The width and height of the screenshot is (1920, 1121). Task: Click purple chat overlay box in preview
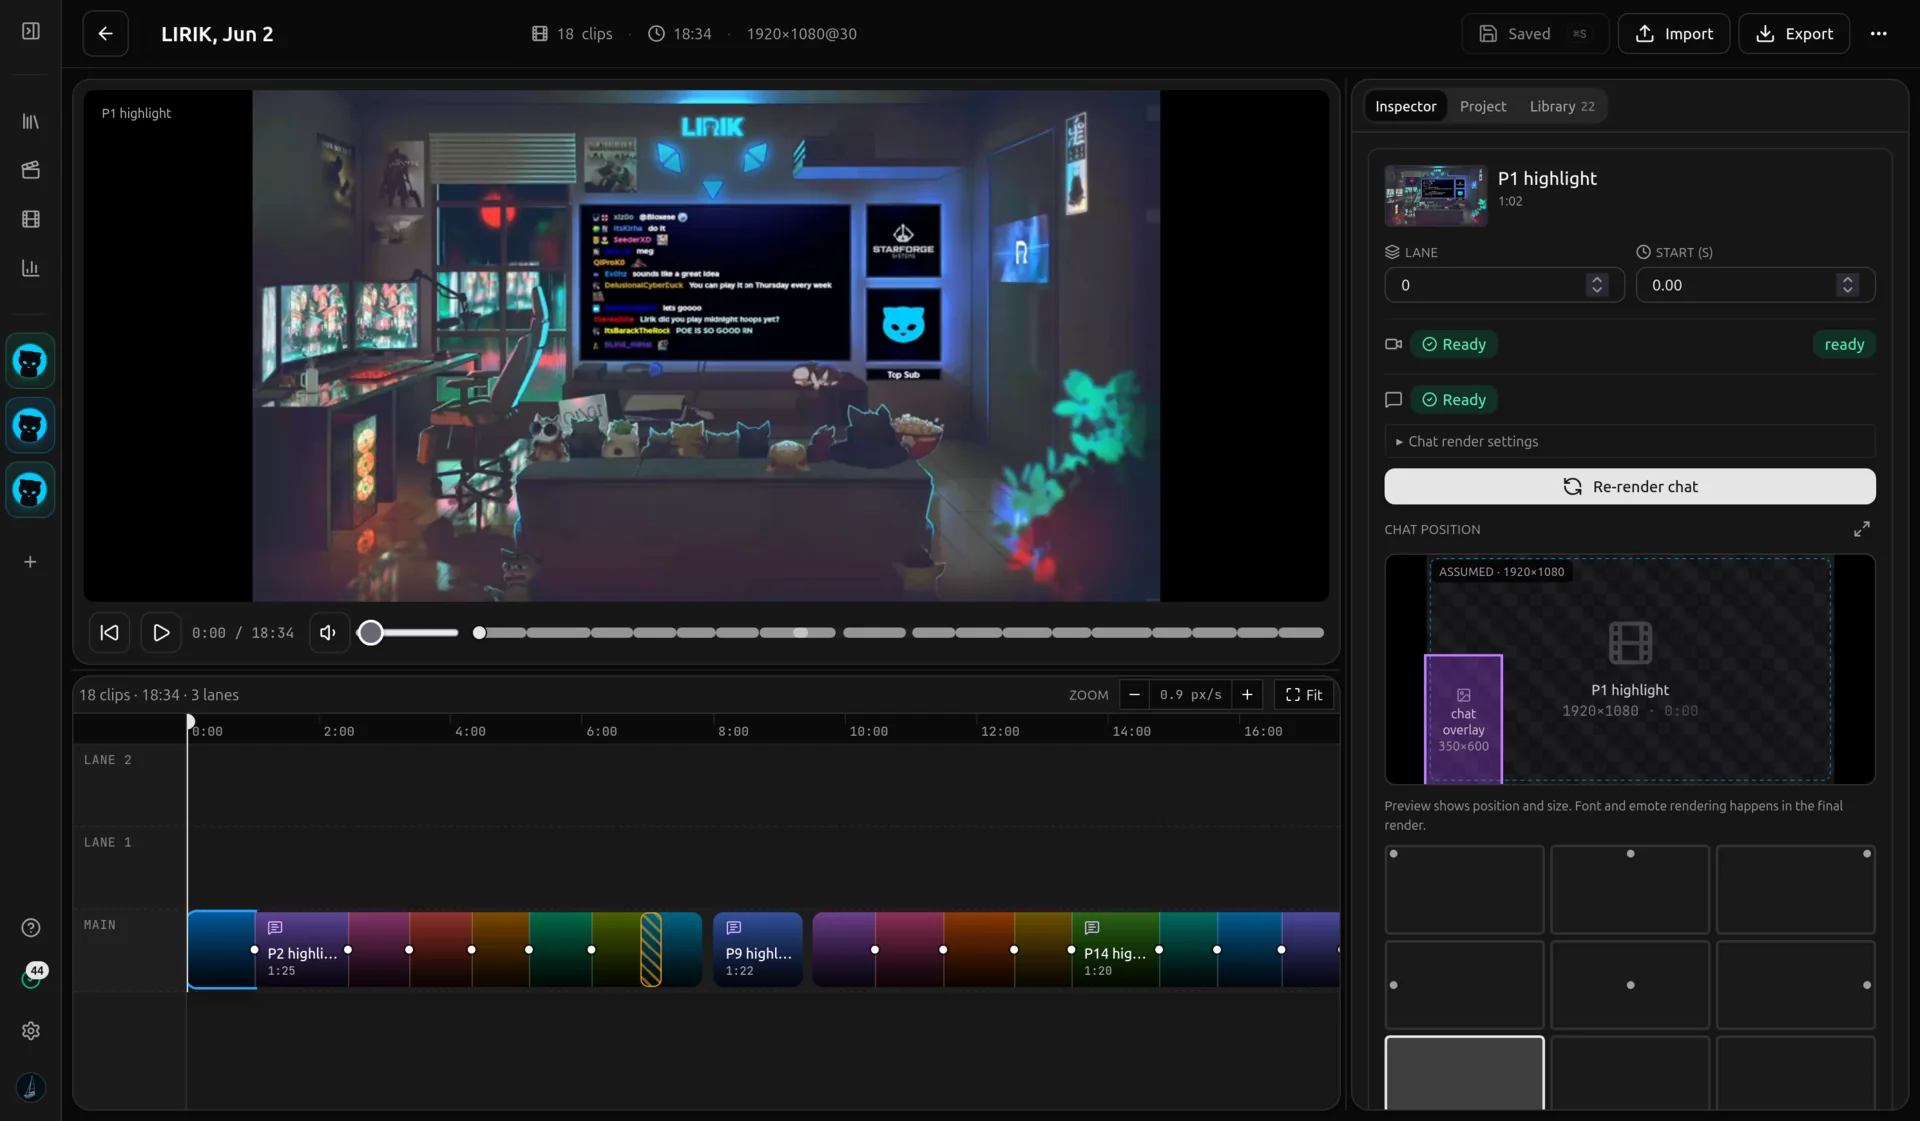pos(1463,719)
